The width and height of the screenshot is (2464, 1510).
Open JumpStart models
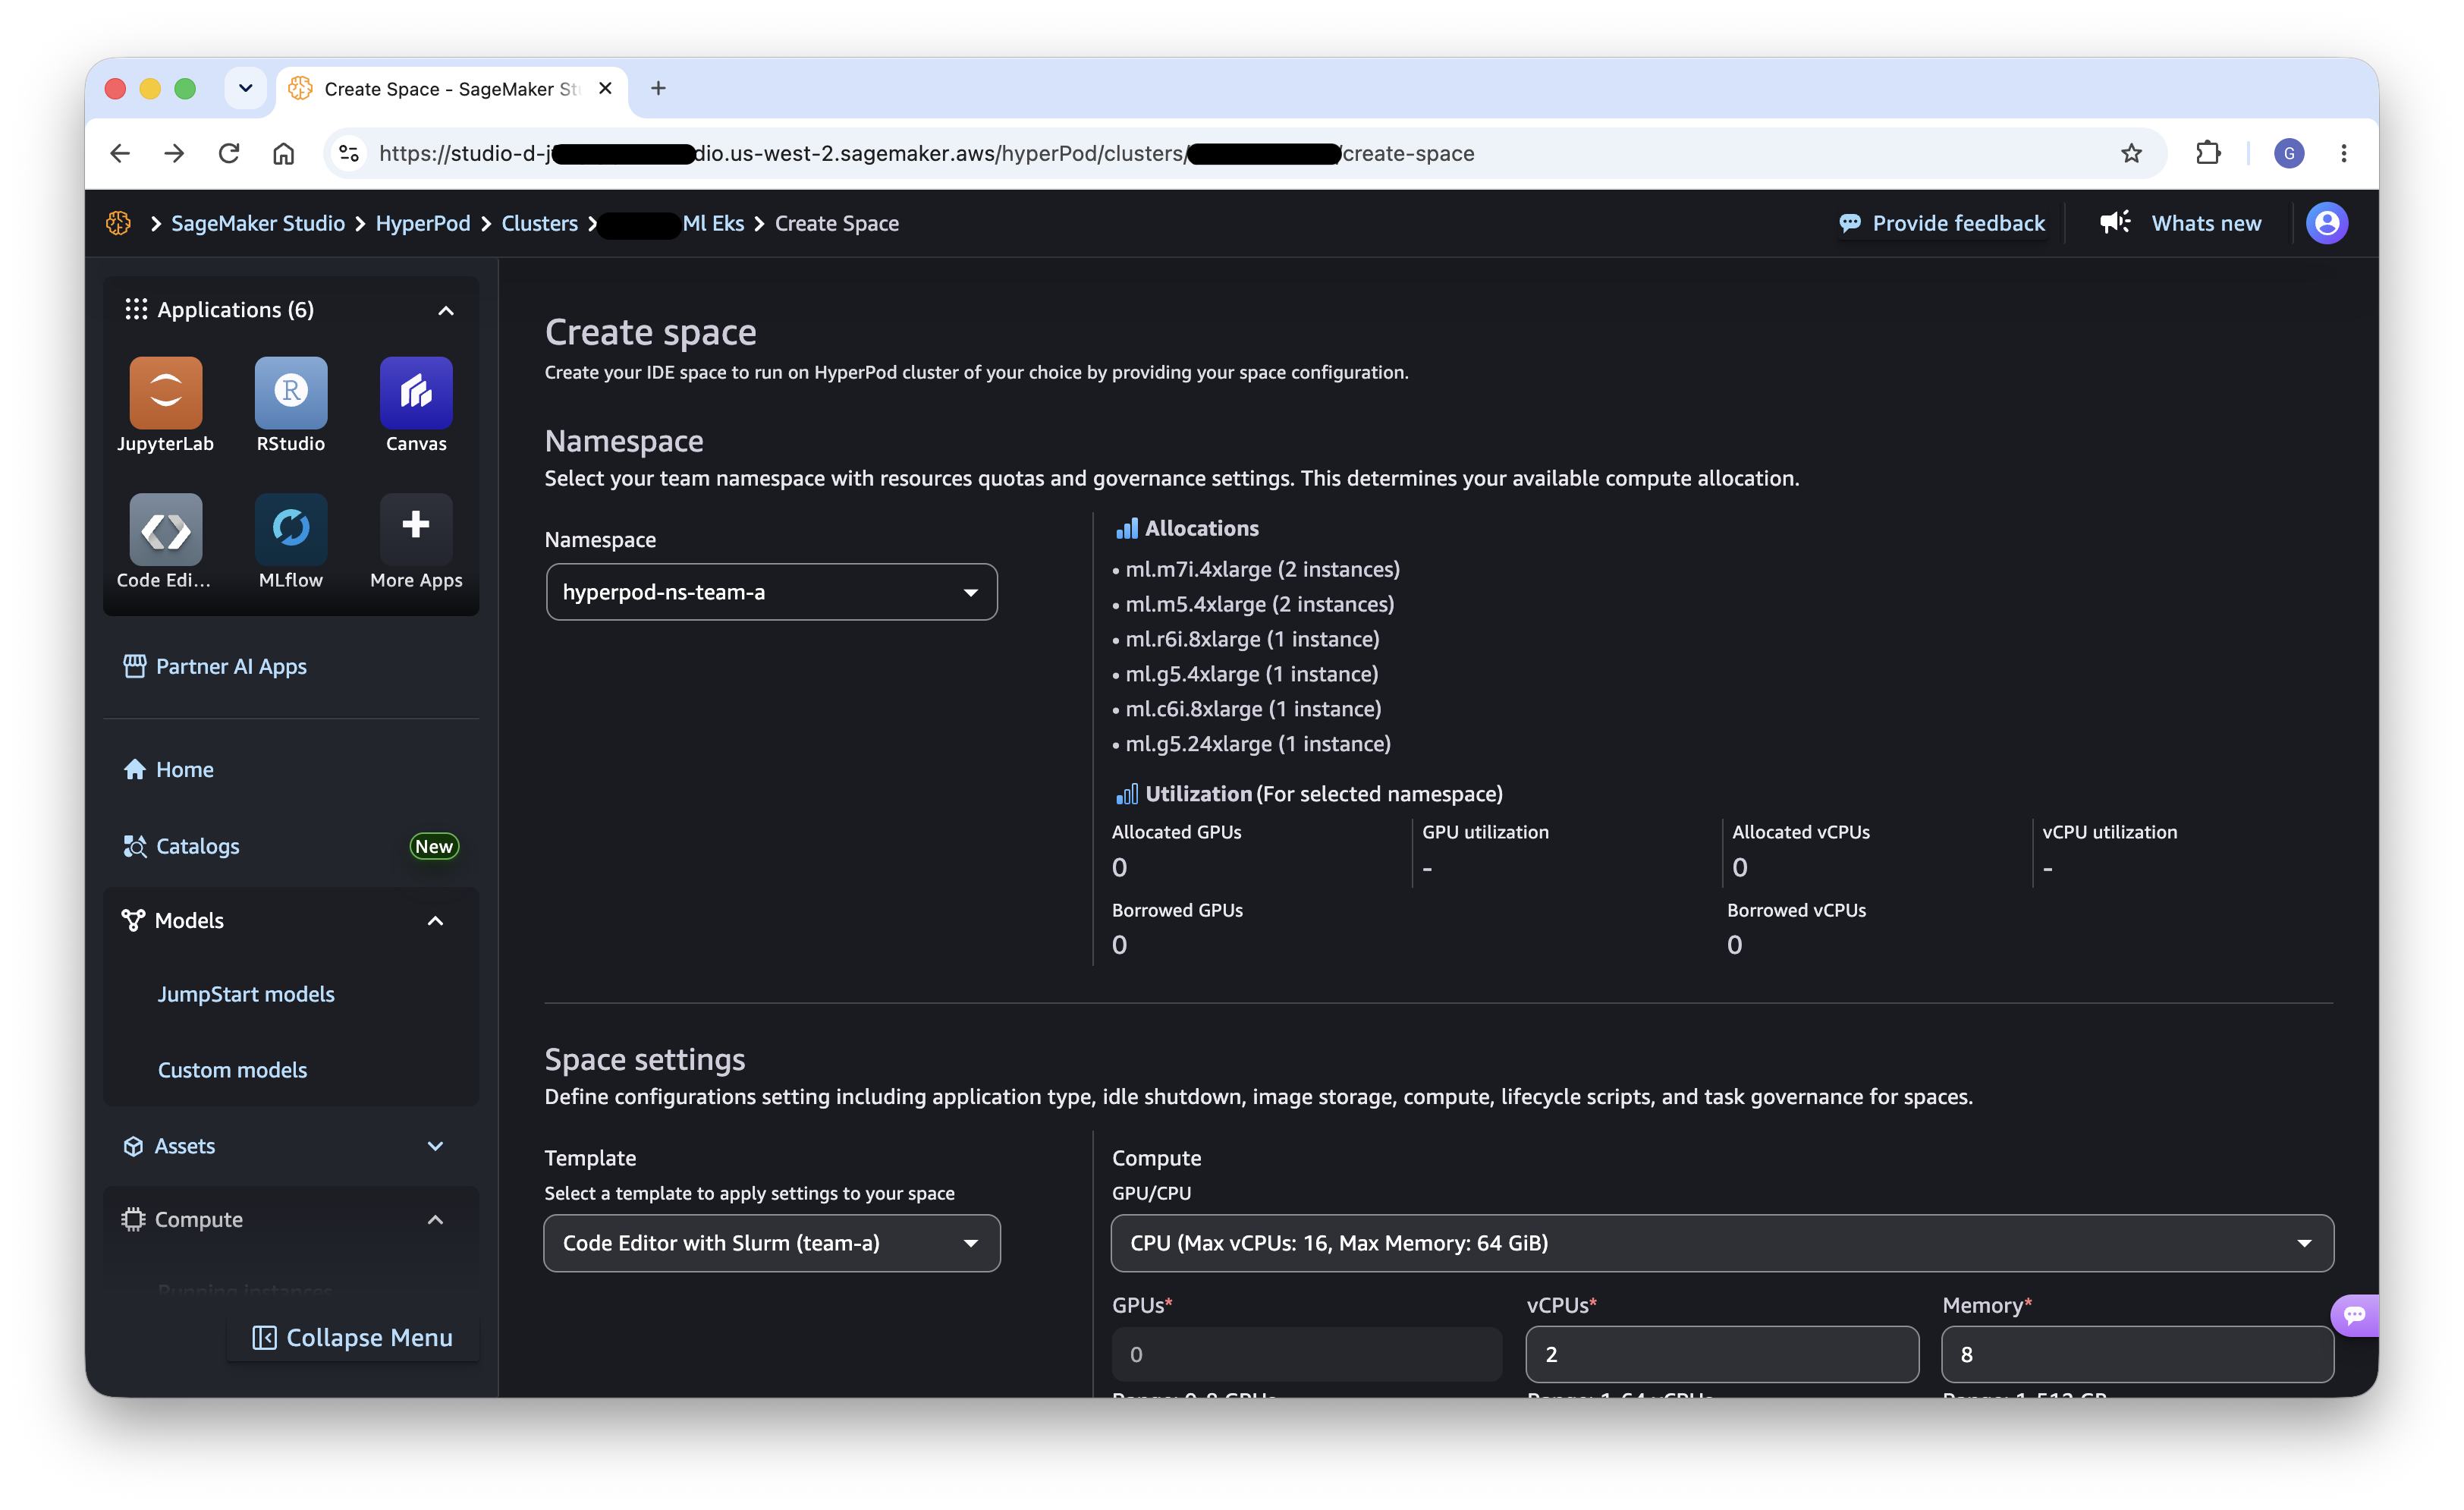coord(246,994)
